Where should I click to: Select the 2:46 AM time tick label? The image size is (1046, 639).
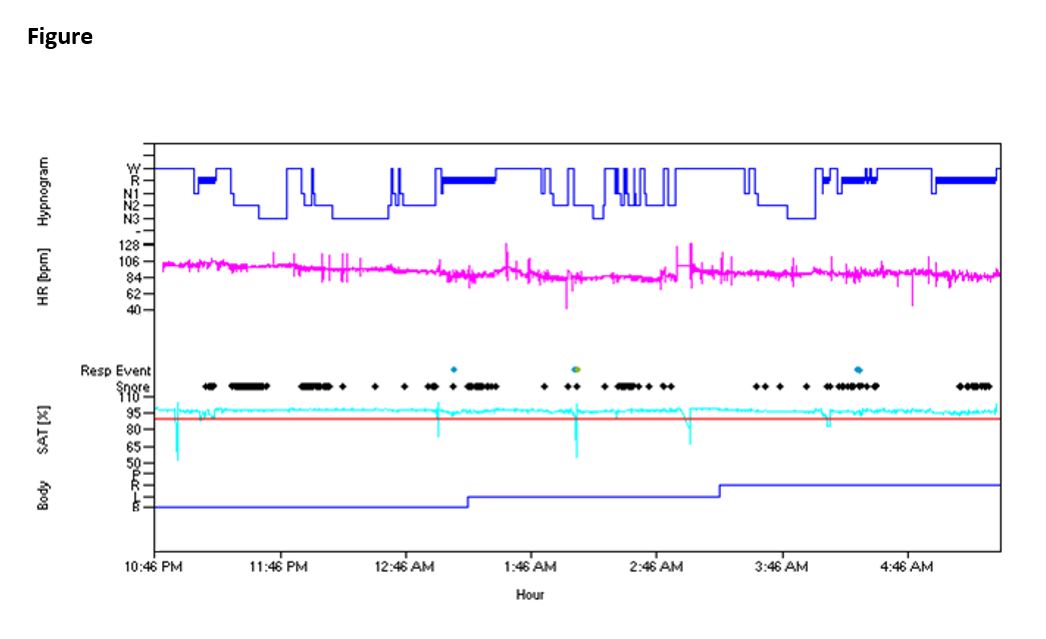click(657, 567)
